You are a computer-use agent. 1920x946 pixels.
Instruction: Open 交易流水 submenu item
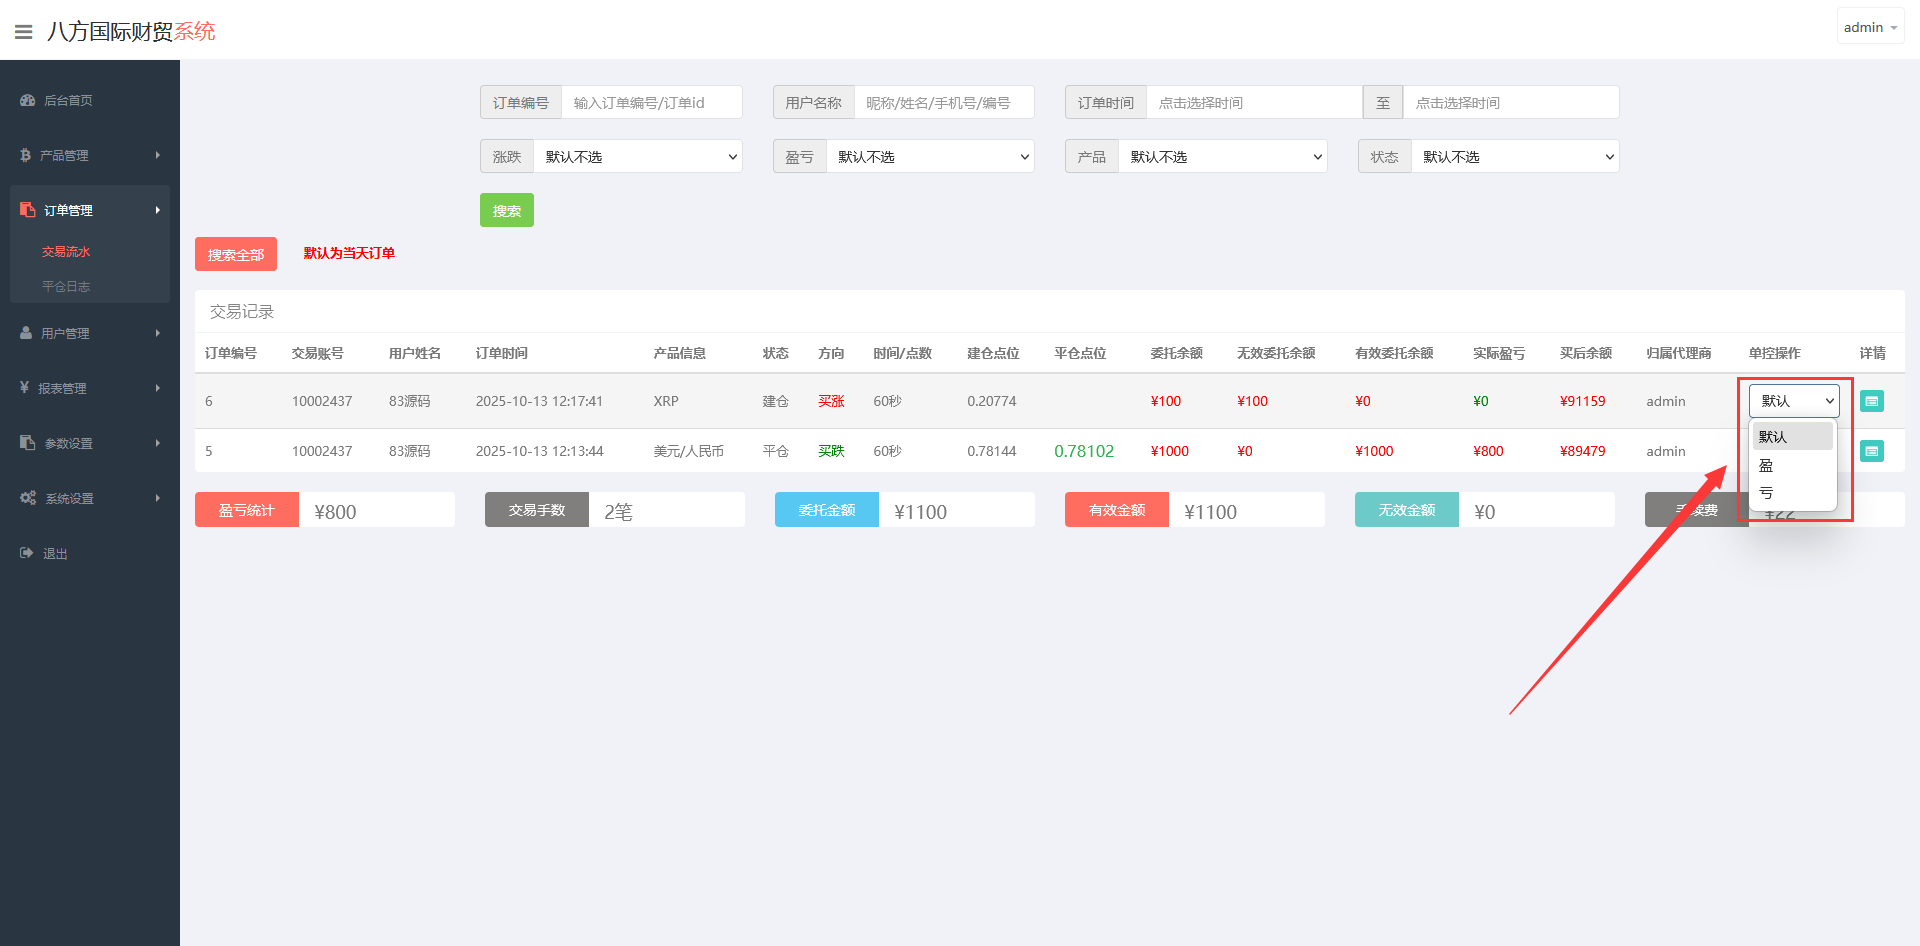(66, 252)
